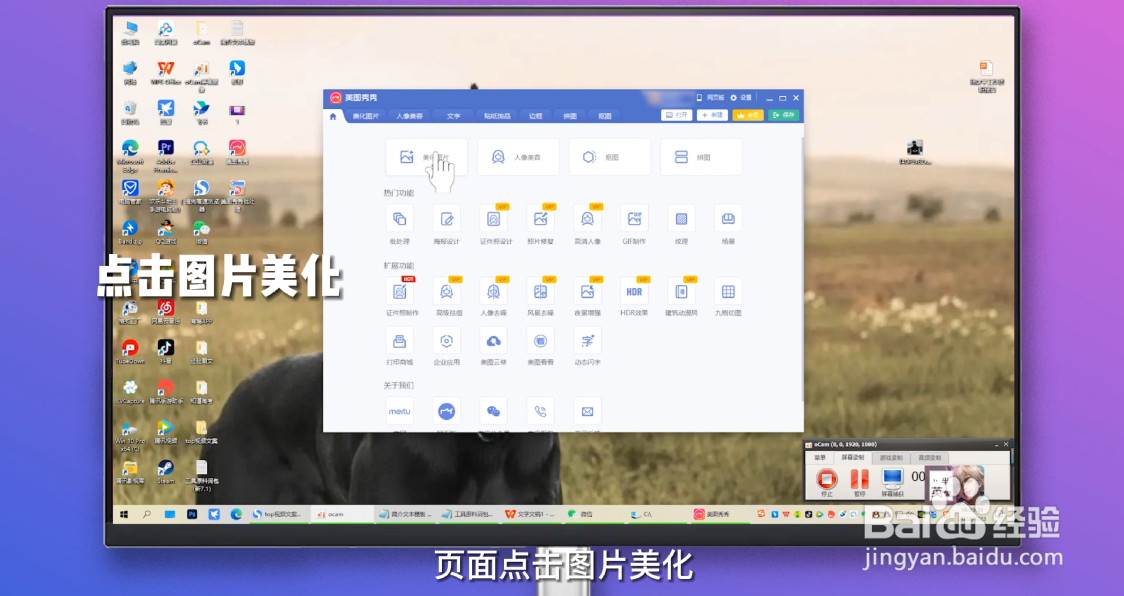Screen dimensions: 1124x596
Task: Open the 海报设计 tool icon
Action: [x=447, y=219]
